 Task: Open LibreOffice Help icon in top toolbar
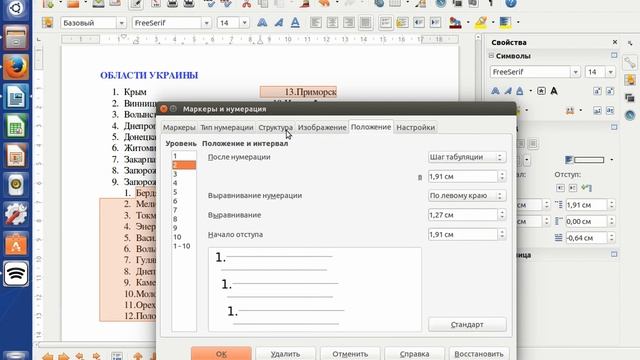point(511,4)
